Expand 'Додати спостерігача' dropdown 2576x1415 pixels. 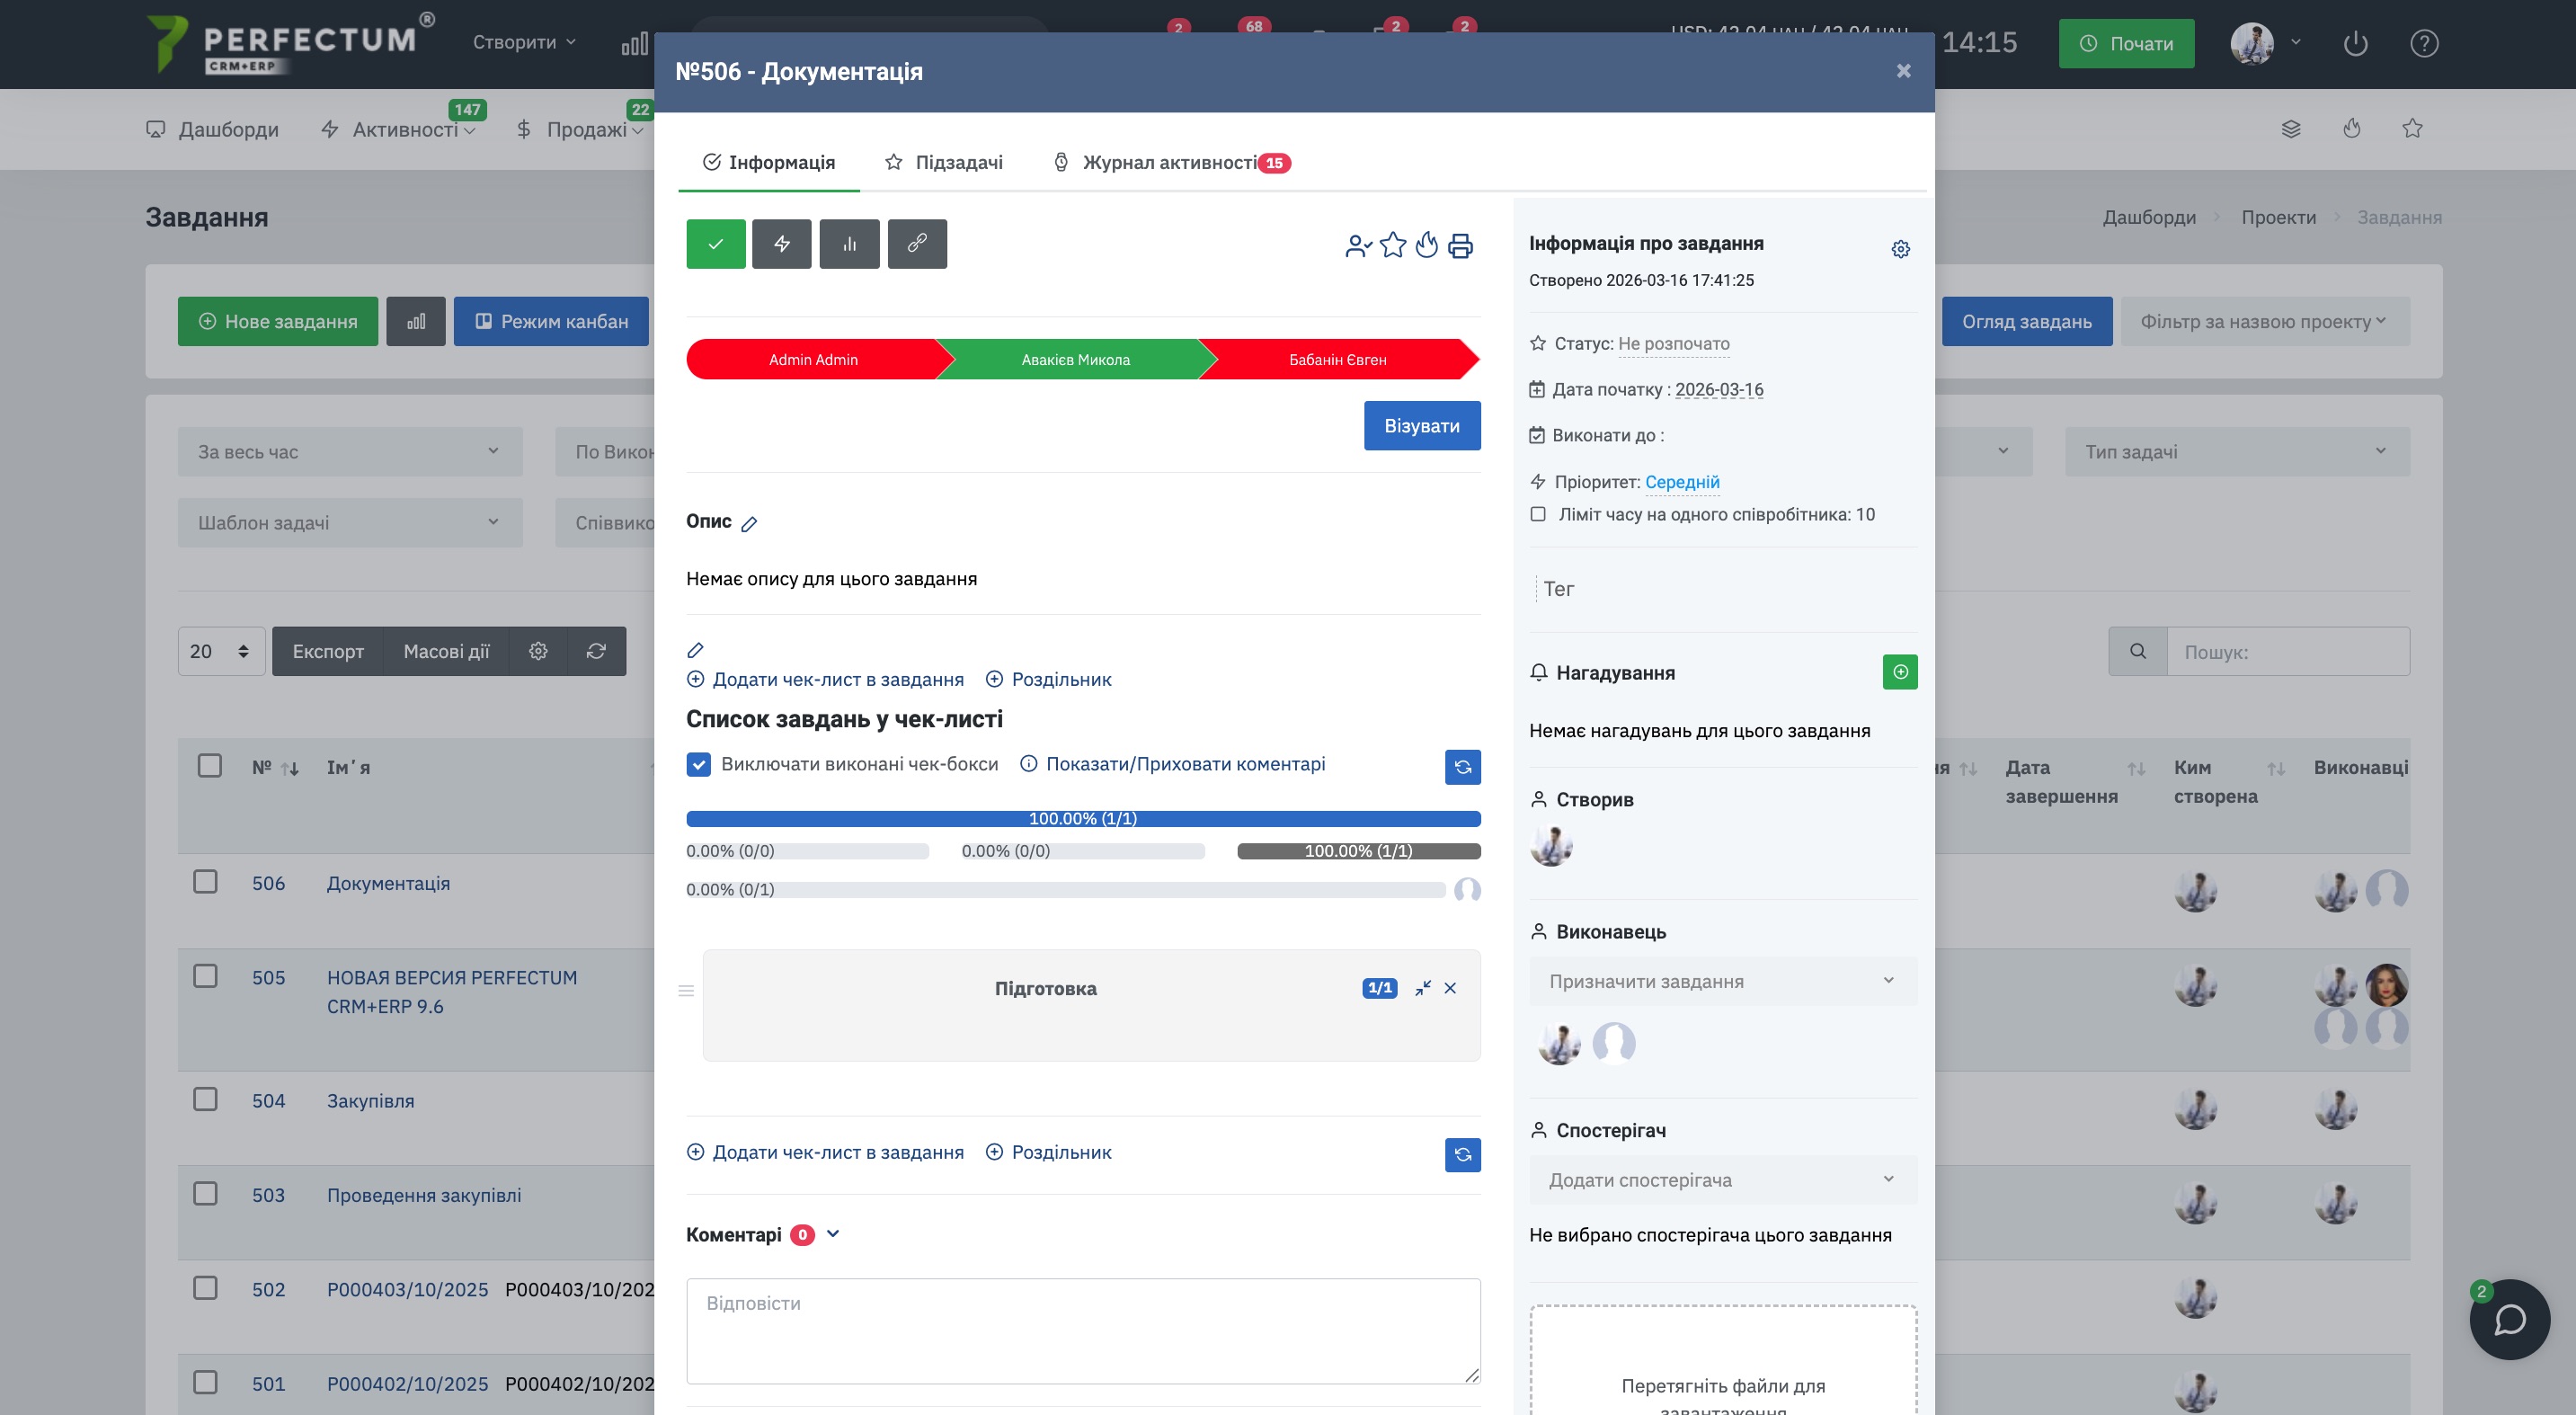pyautogui.click(x=1722, y=1180)
